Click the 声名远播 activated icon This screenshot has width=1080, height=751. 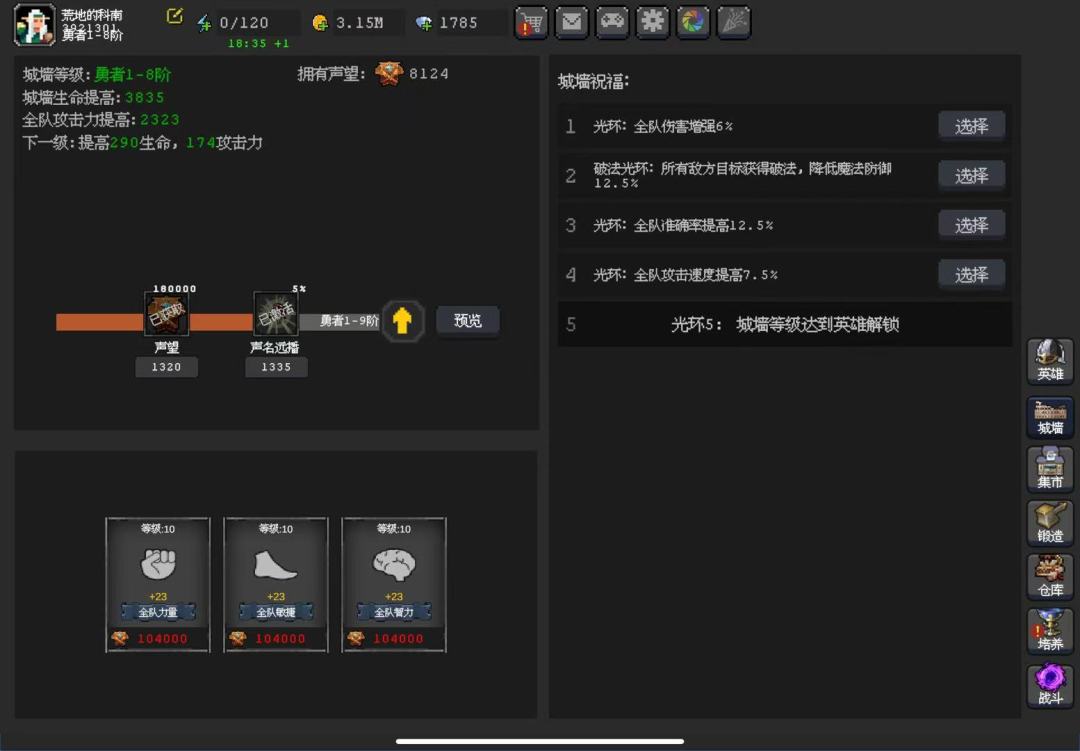(x=276, y=314)
